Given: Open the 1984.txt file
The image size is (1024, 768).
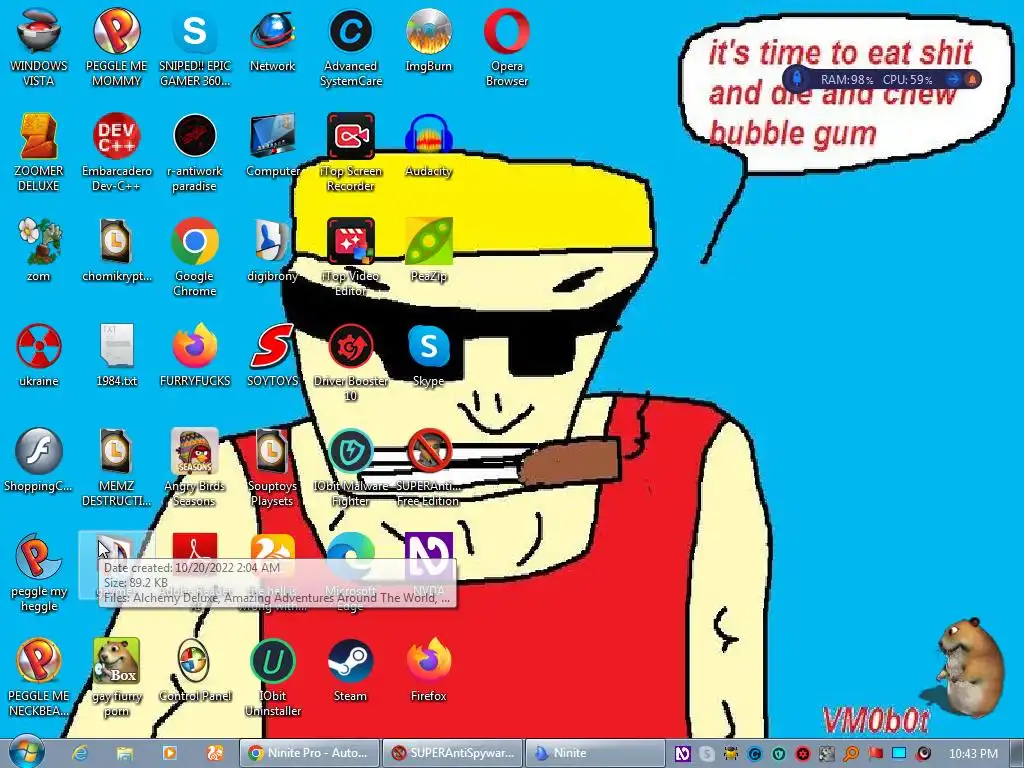Looking at the screenshot, I should [116, 356].
